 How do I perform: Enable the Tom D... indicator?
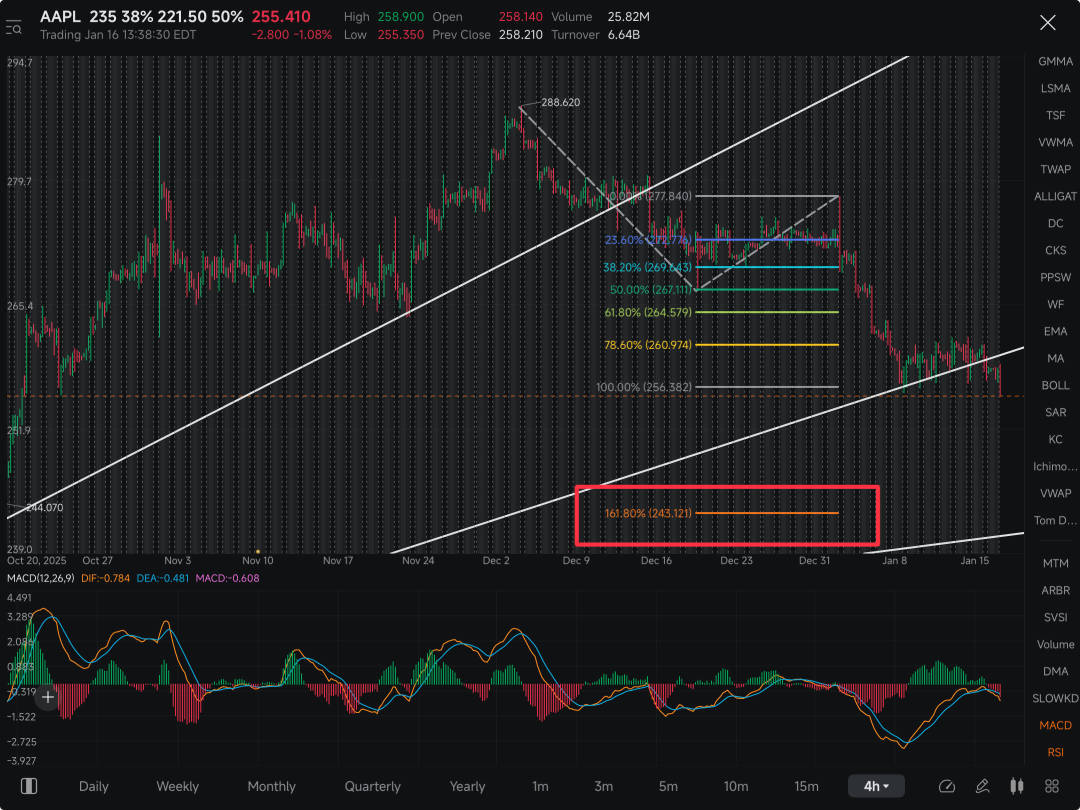pyautogui.click(x=1055, y=520)
